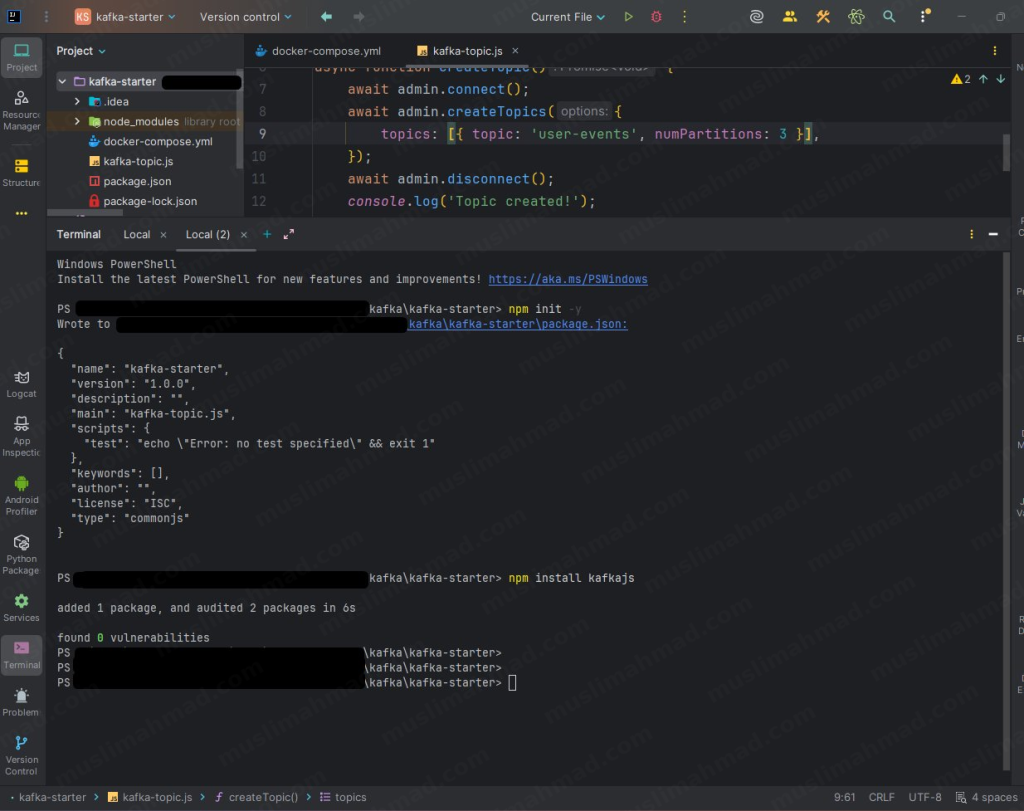The image size is (1024, 811).
Task: Open the package.json link in terminal output
Action: point(518,324)
